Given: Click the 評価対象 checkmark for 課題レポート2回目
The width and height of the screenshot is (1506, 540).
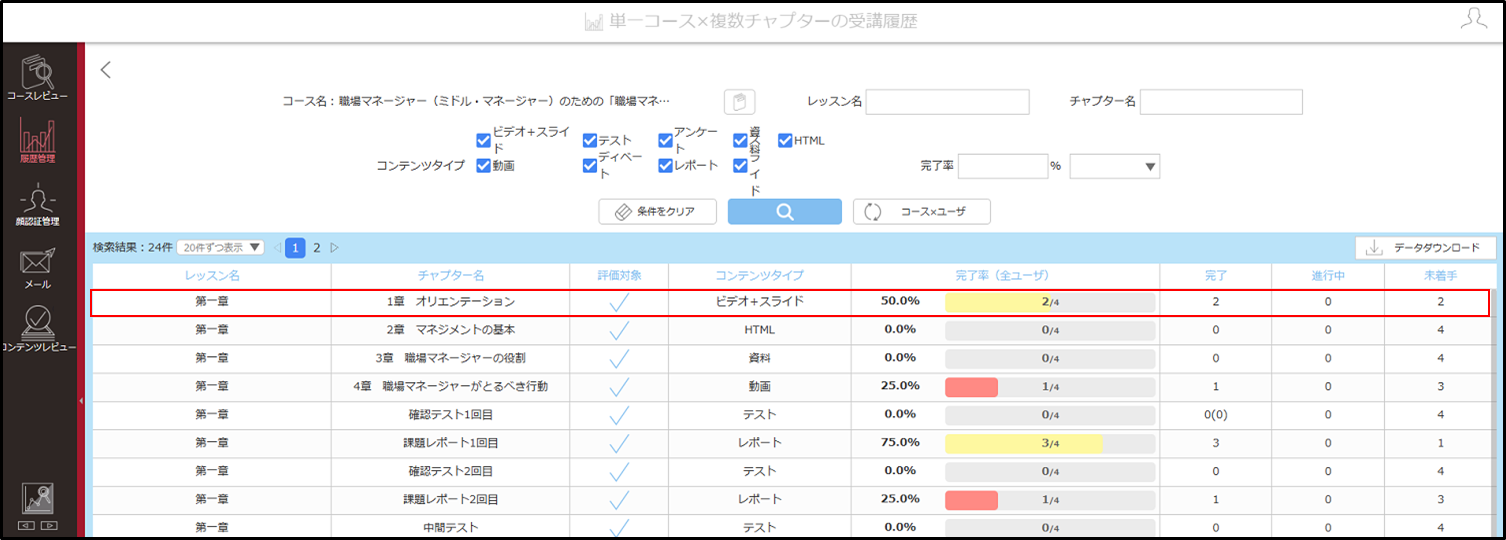Looking at the screenshot, I should click(x=619, y=499).
